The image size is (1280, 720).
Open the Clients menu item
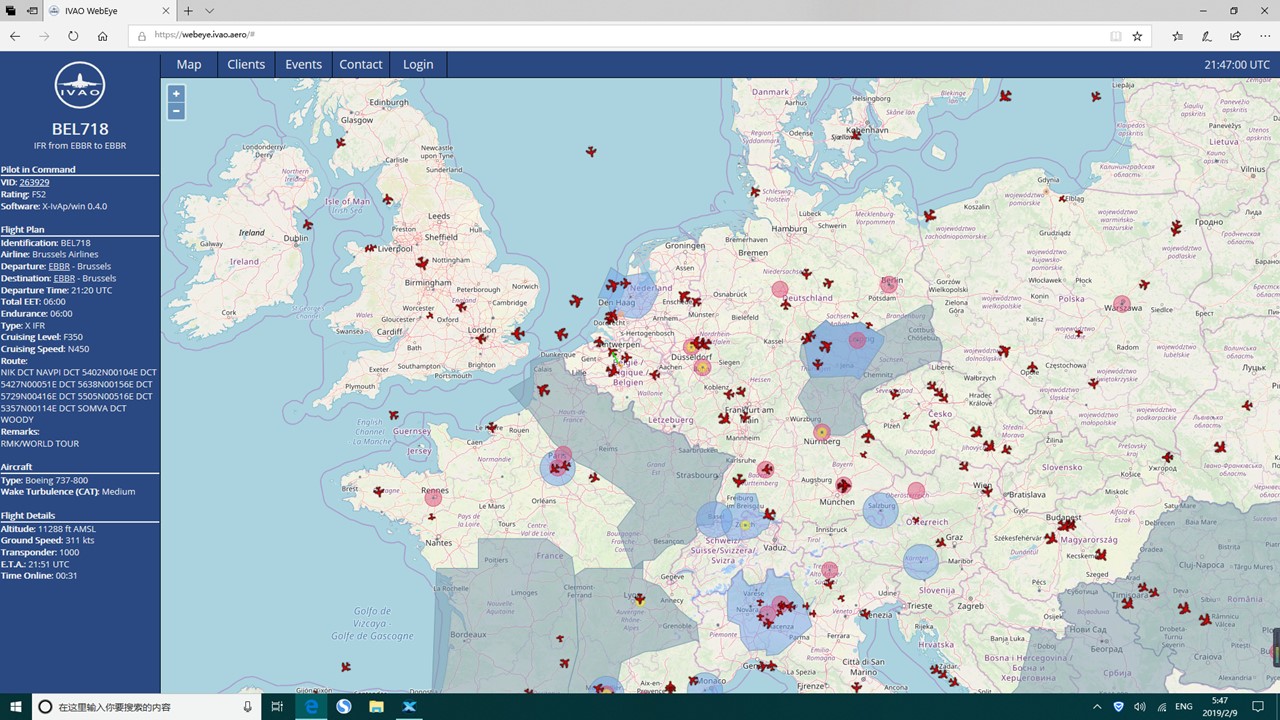pos(246,64)
